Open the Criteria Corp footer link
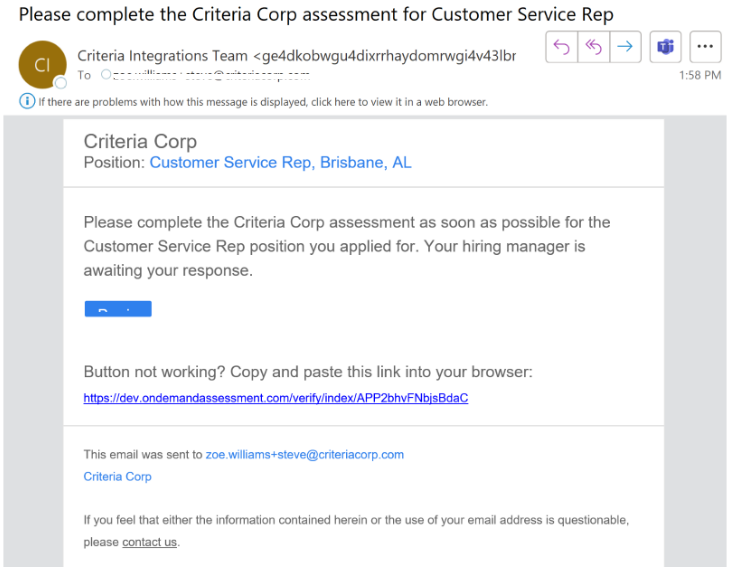Screen dimensions: 732x570 pos(118,477)
